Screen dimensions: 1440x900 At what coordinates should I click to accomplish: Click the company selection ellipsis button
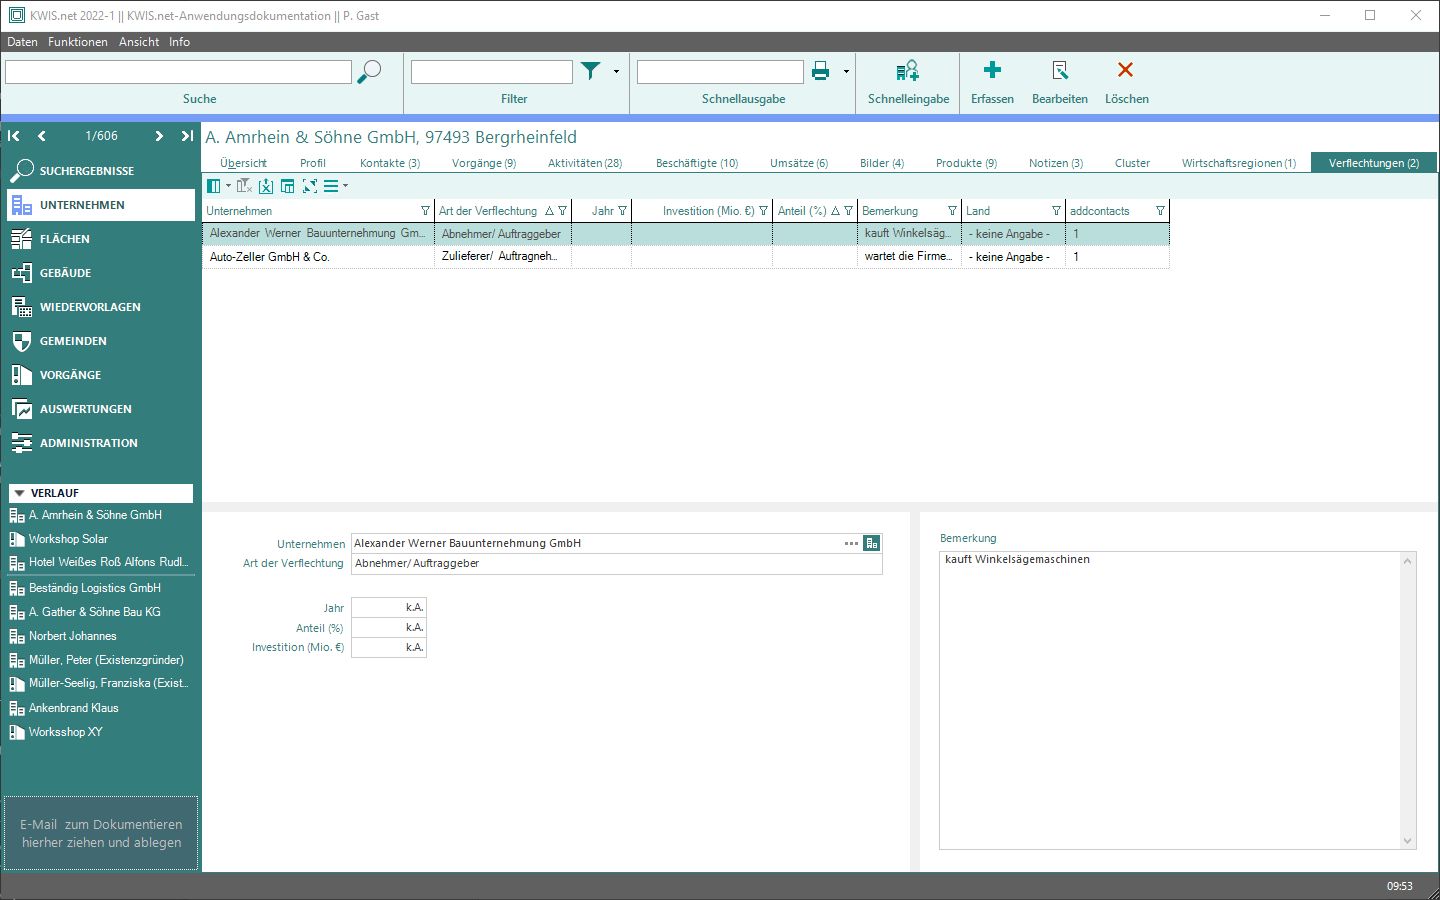(851, 543)
